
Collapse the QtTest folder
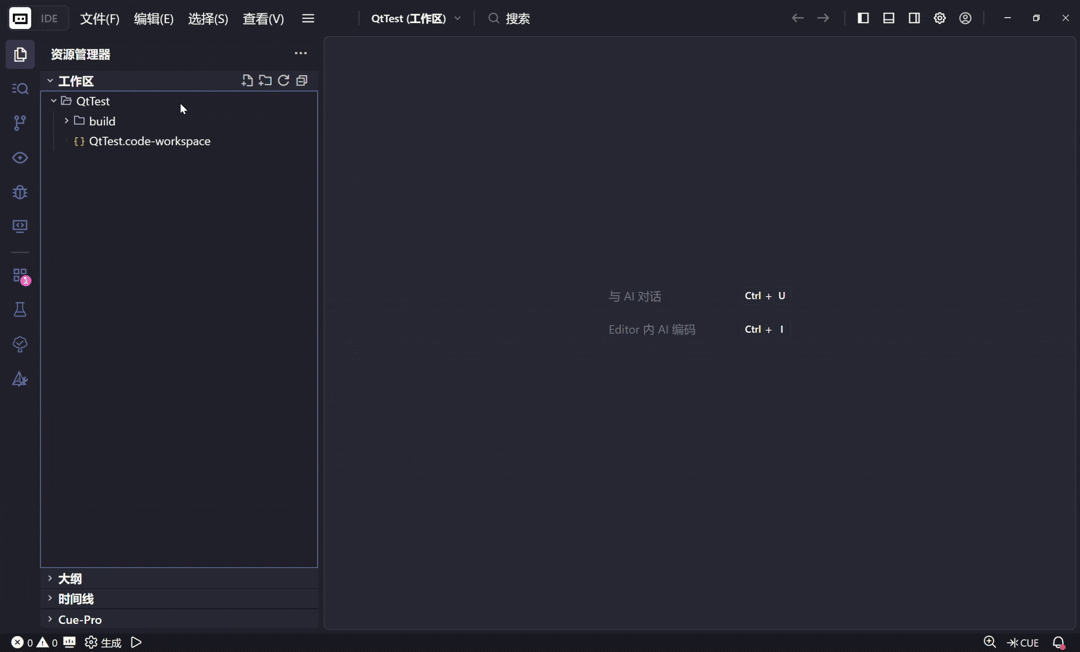(x=53, y=101)
